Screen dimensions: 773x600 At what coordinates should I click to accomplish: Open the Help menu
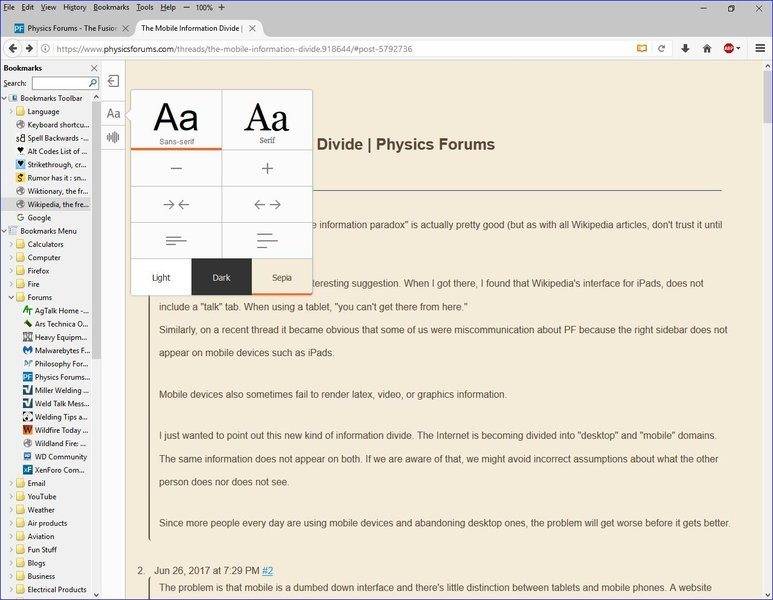pyautogui.click(x=168, y=7)
